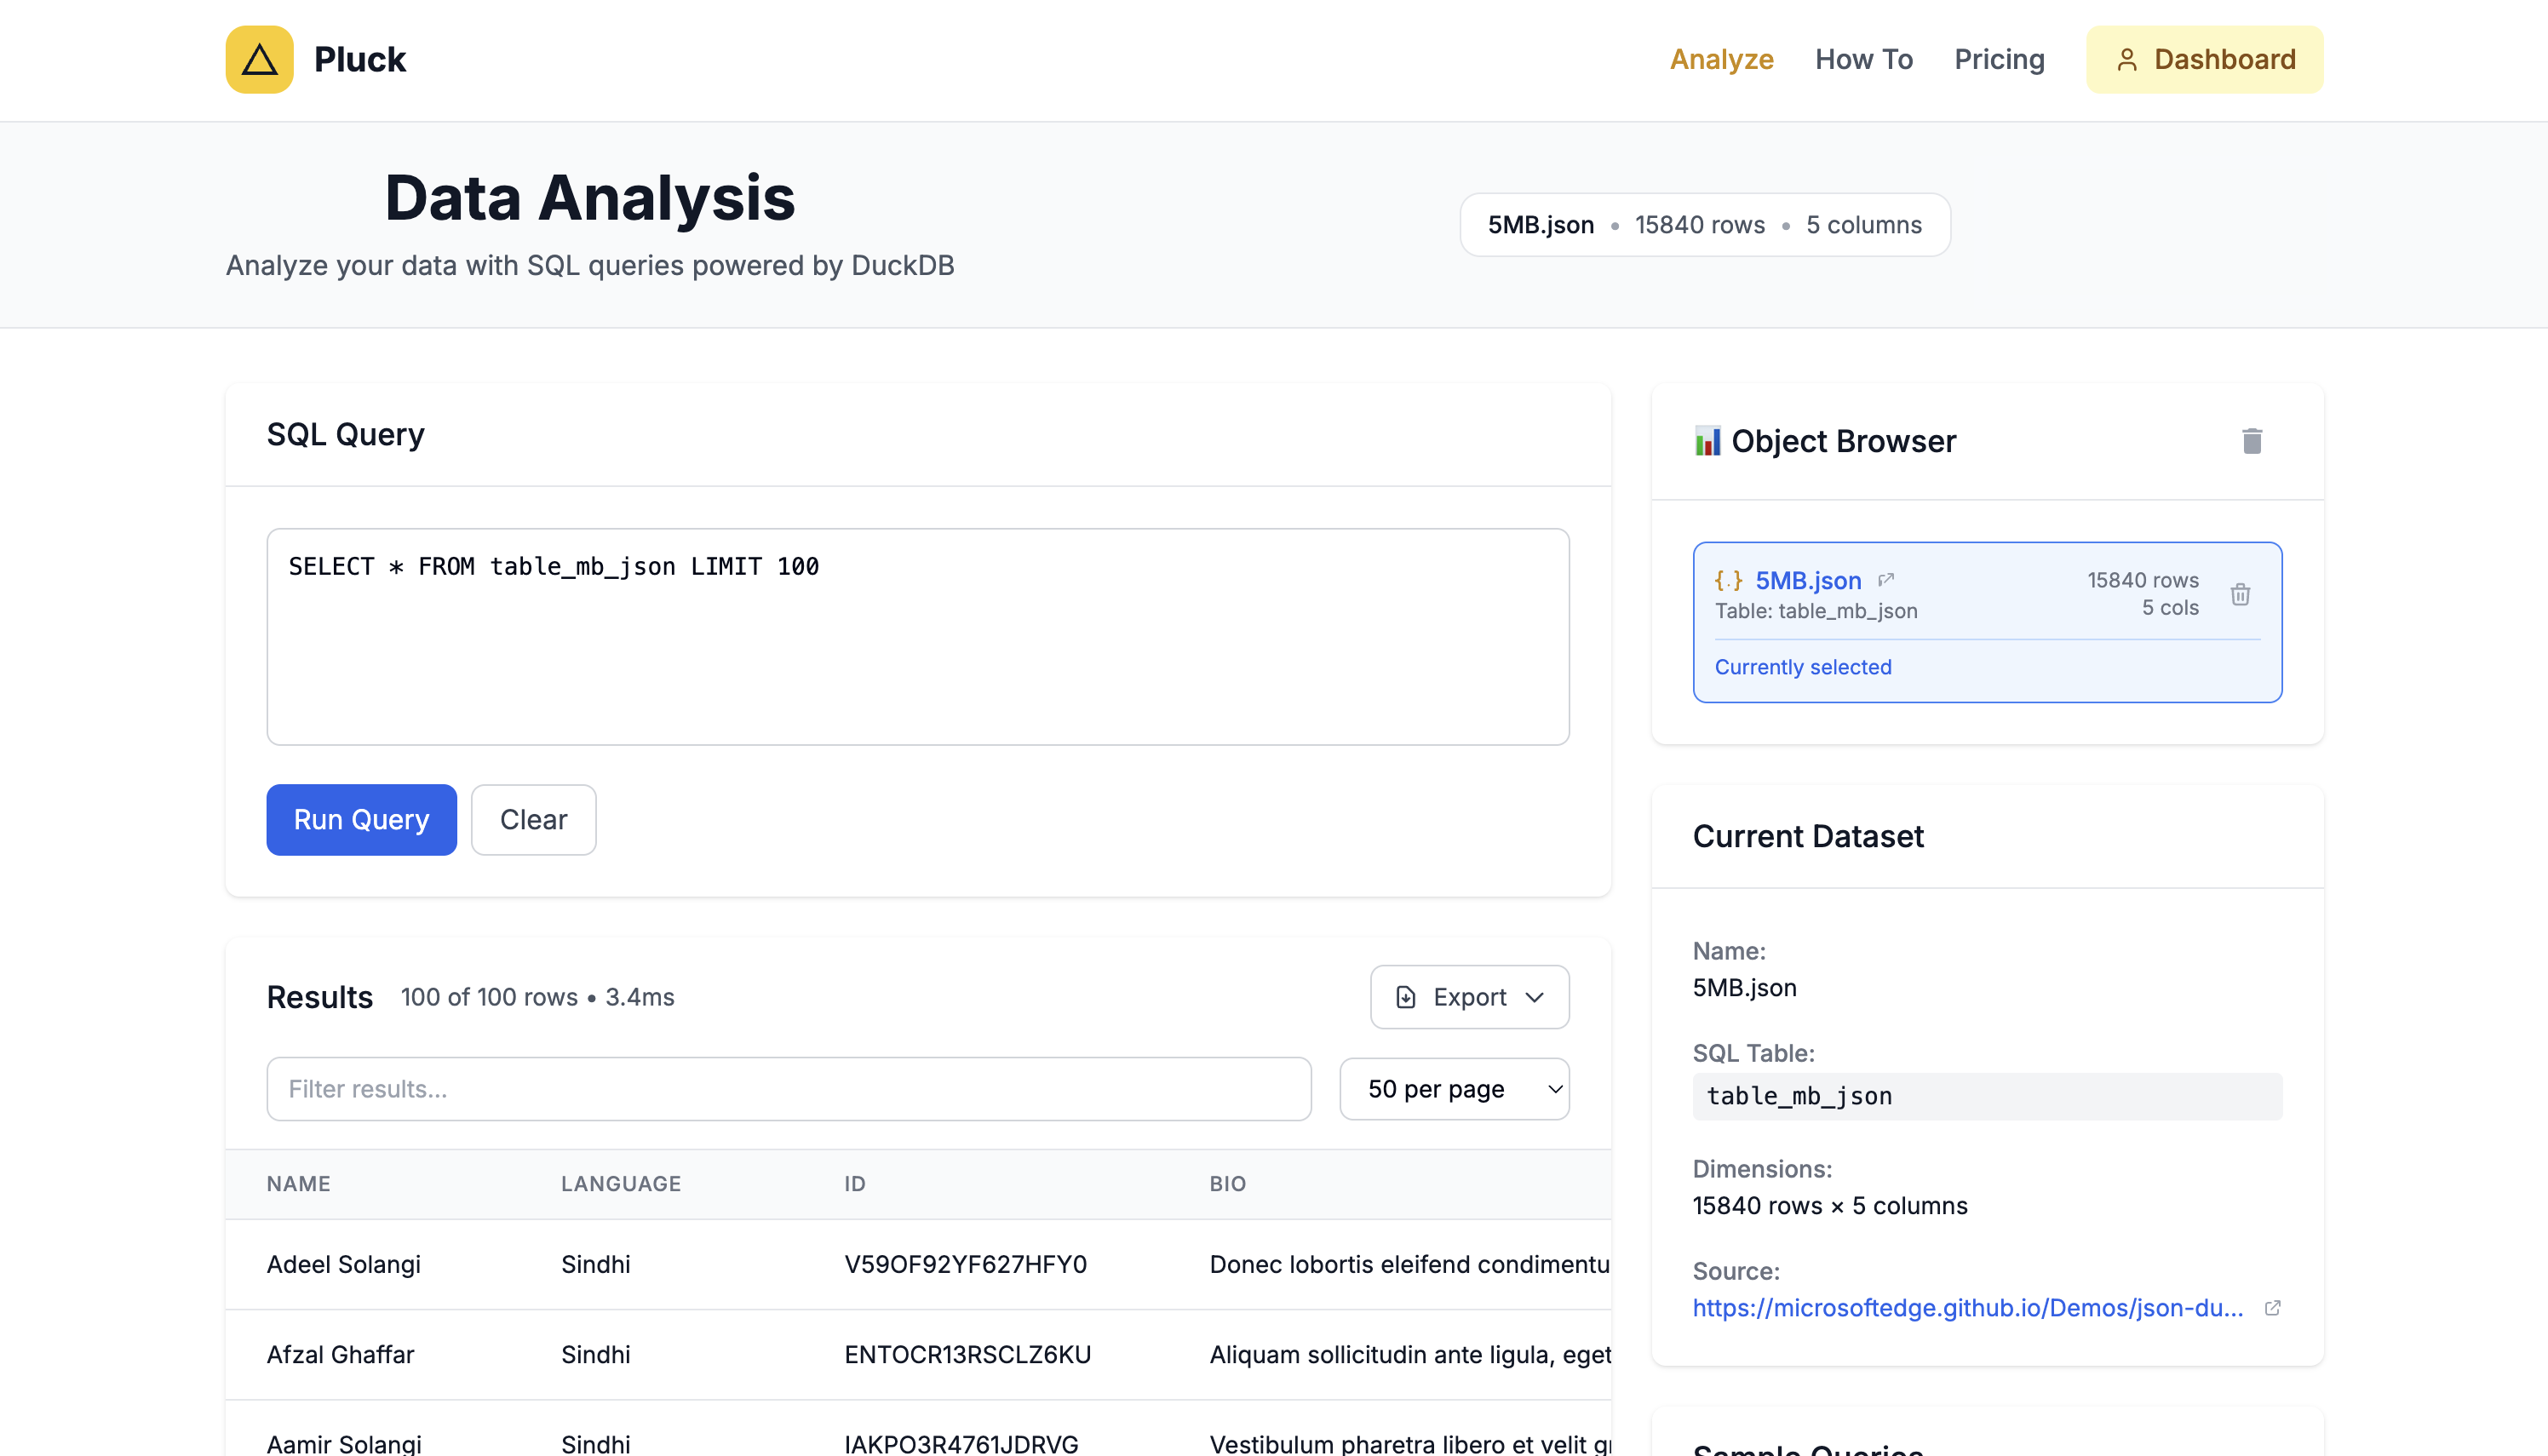This screenshot has width=2548, height=1456.
Task: Focus the Filter results input field
Action: point(788,1089)
